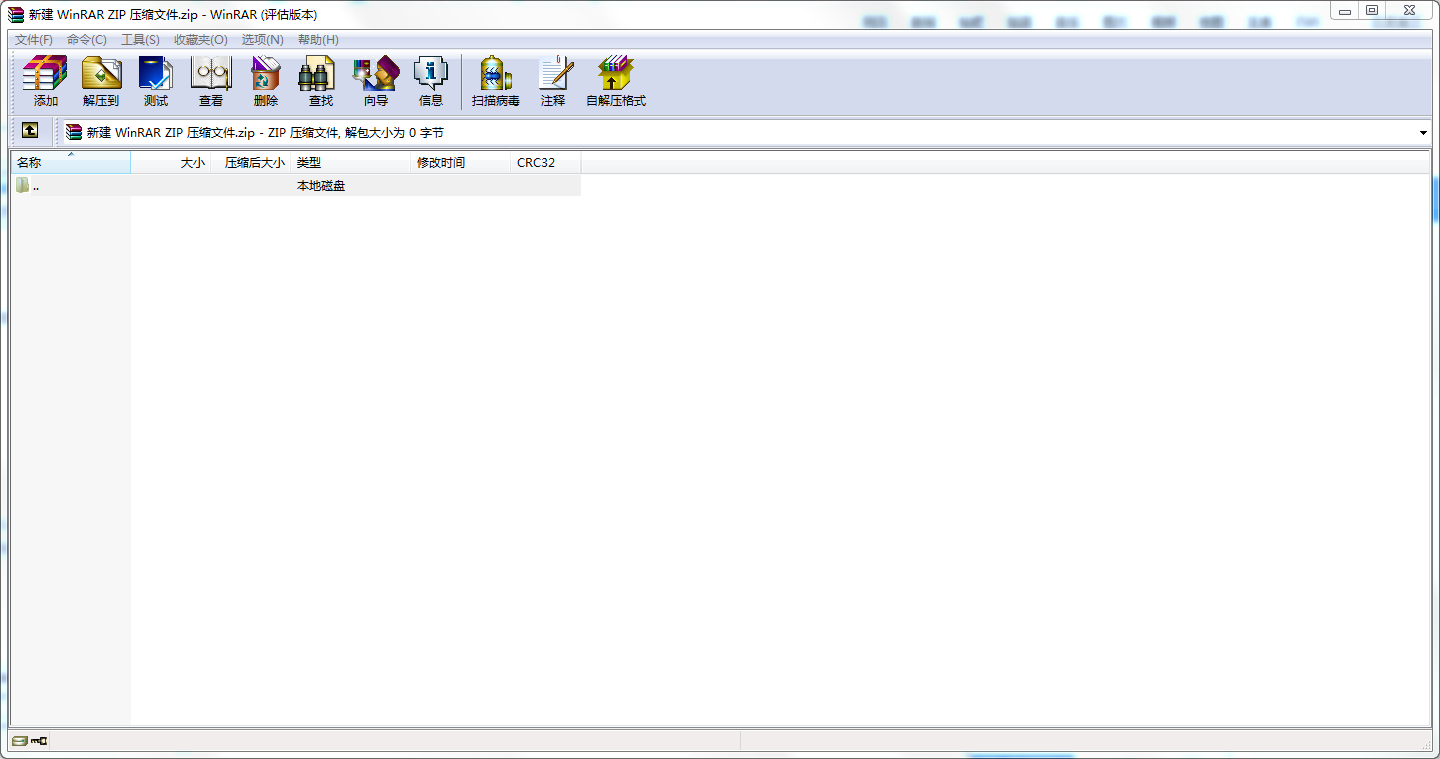
Task: Launch the 向导 (Wizard) tool
Action: 376,81
